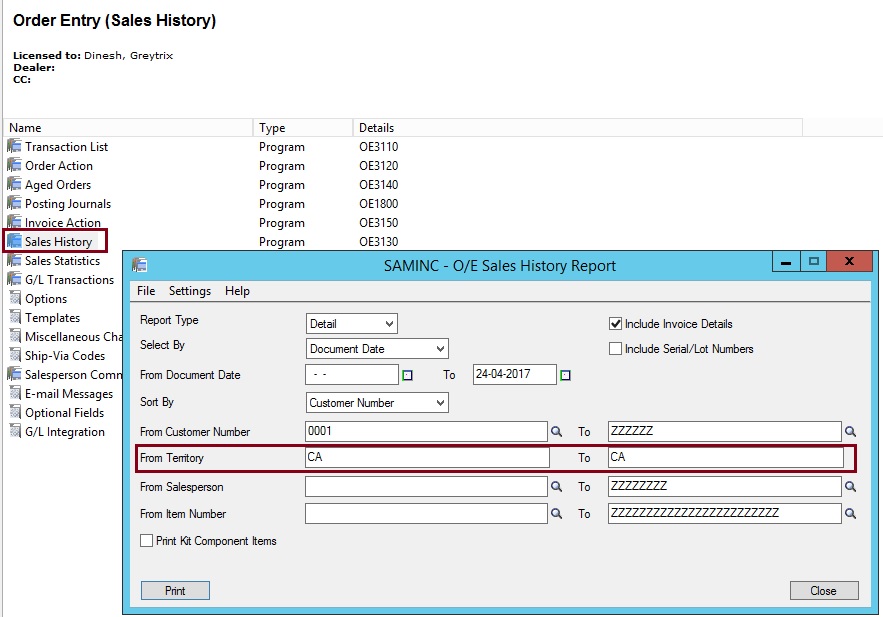Select the Miscellaneous Charges icon

[x=15, y=337]
